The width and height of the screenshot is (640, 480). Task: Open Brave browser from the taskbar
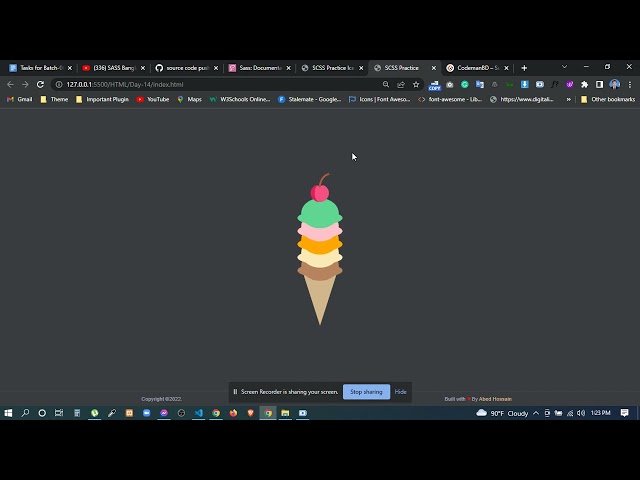[x=251, y=413]
